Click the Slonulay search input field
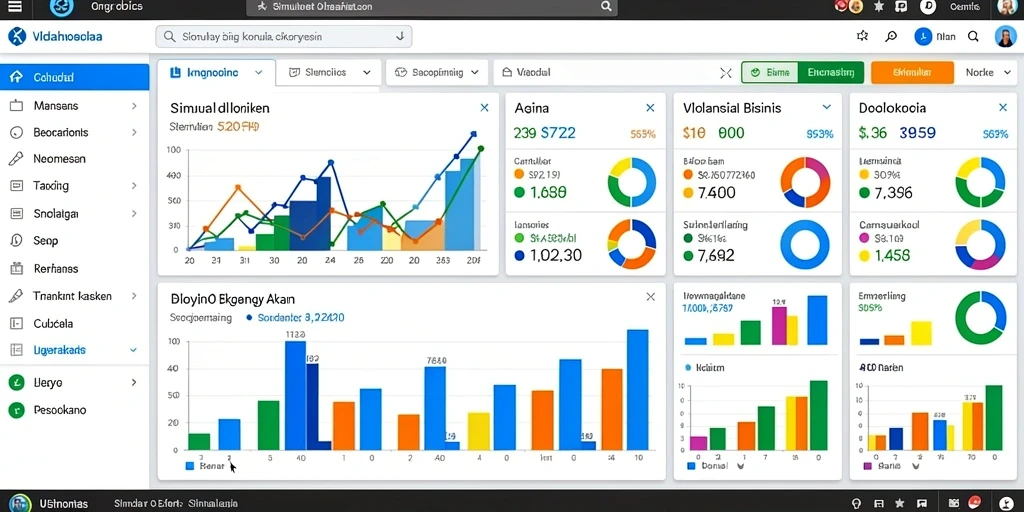This screenshot has width=1024, height=512. (283, 37)
